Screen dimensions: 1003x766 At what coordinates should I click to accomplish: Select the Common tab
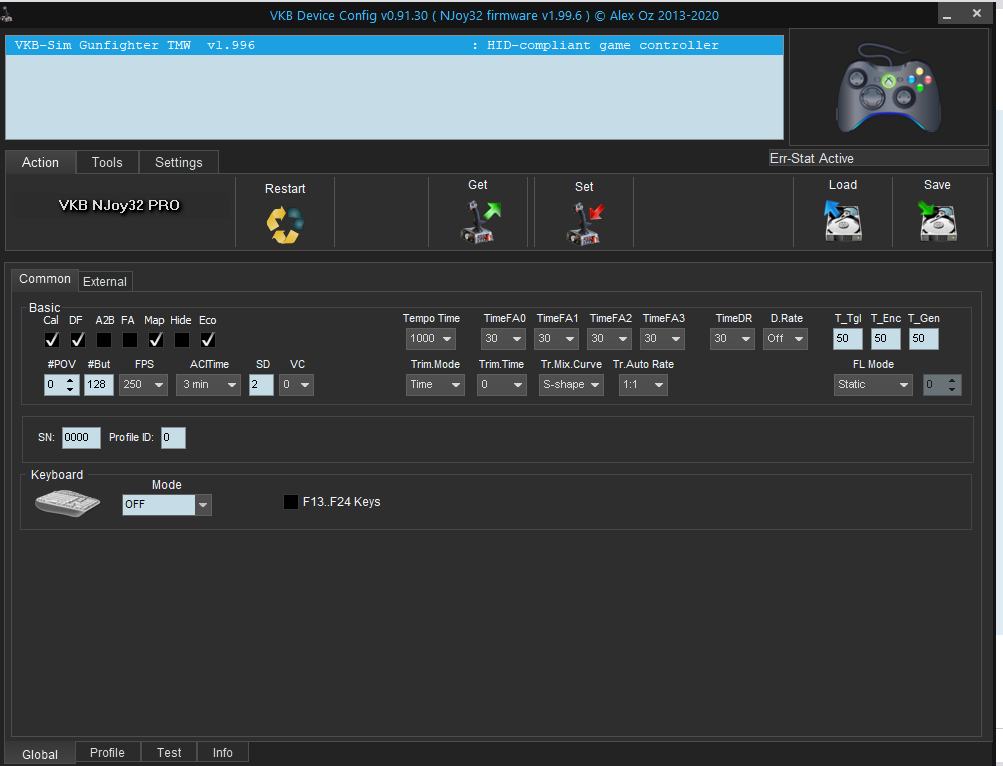45,279
